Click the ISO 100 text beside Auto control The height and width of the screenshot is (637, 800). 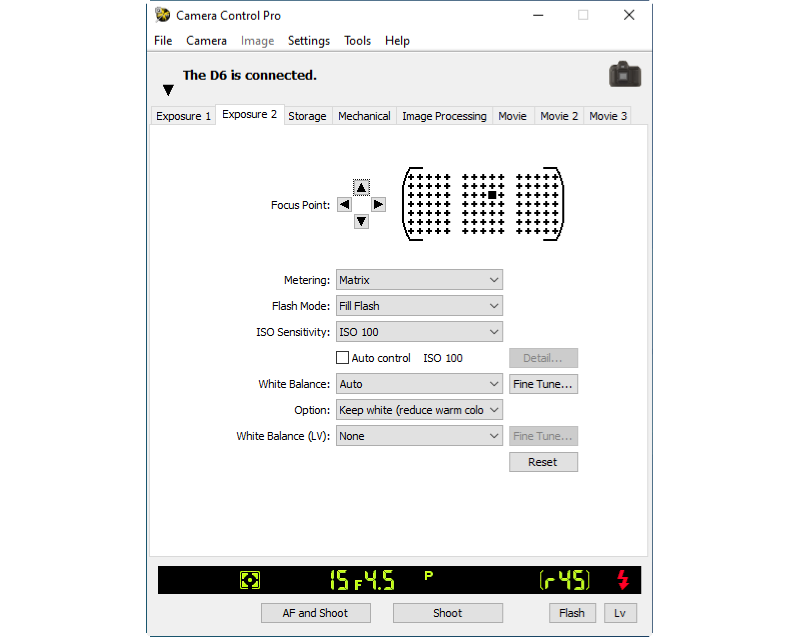coord(443,358)
